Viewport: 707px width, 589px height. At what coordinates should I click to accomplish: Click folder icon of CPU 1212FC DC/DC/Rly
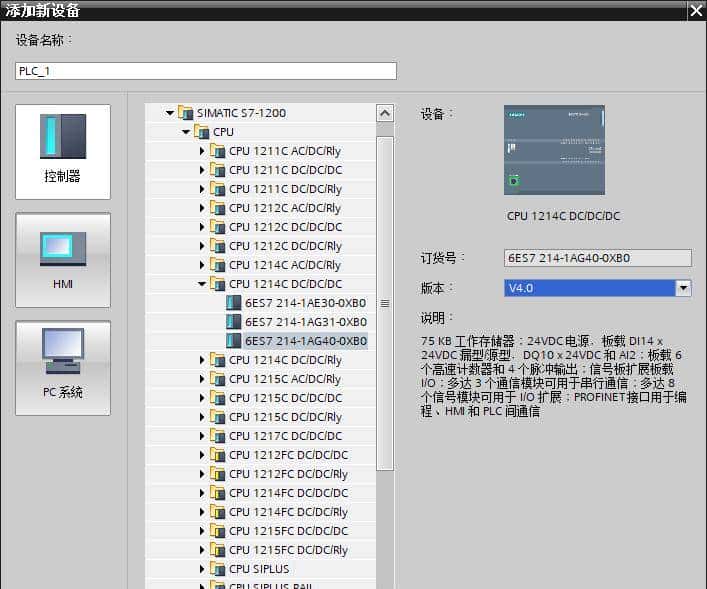[x=218, y=473]
